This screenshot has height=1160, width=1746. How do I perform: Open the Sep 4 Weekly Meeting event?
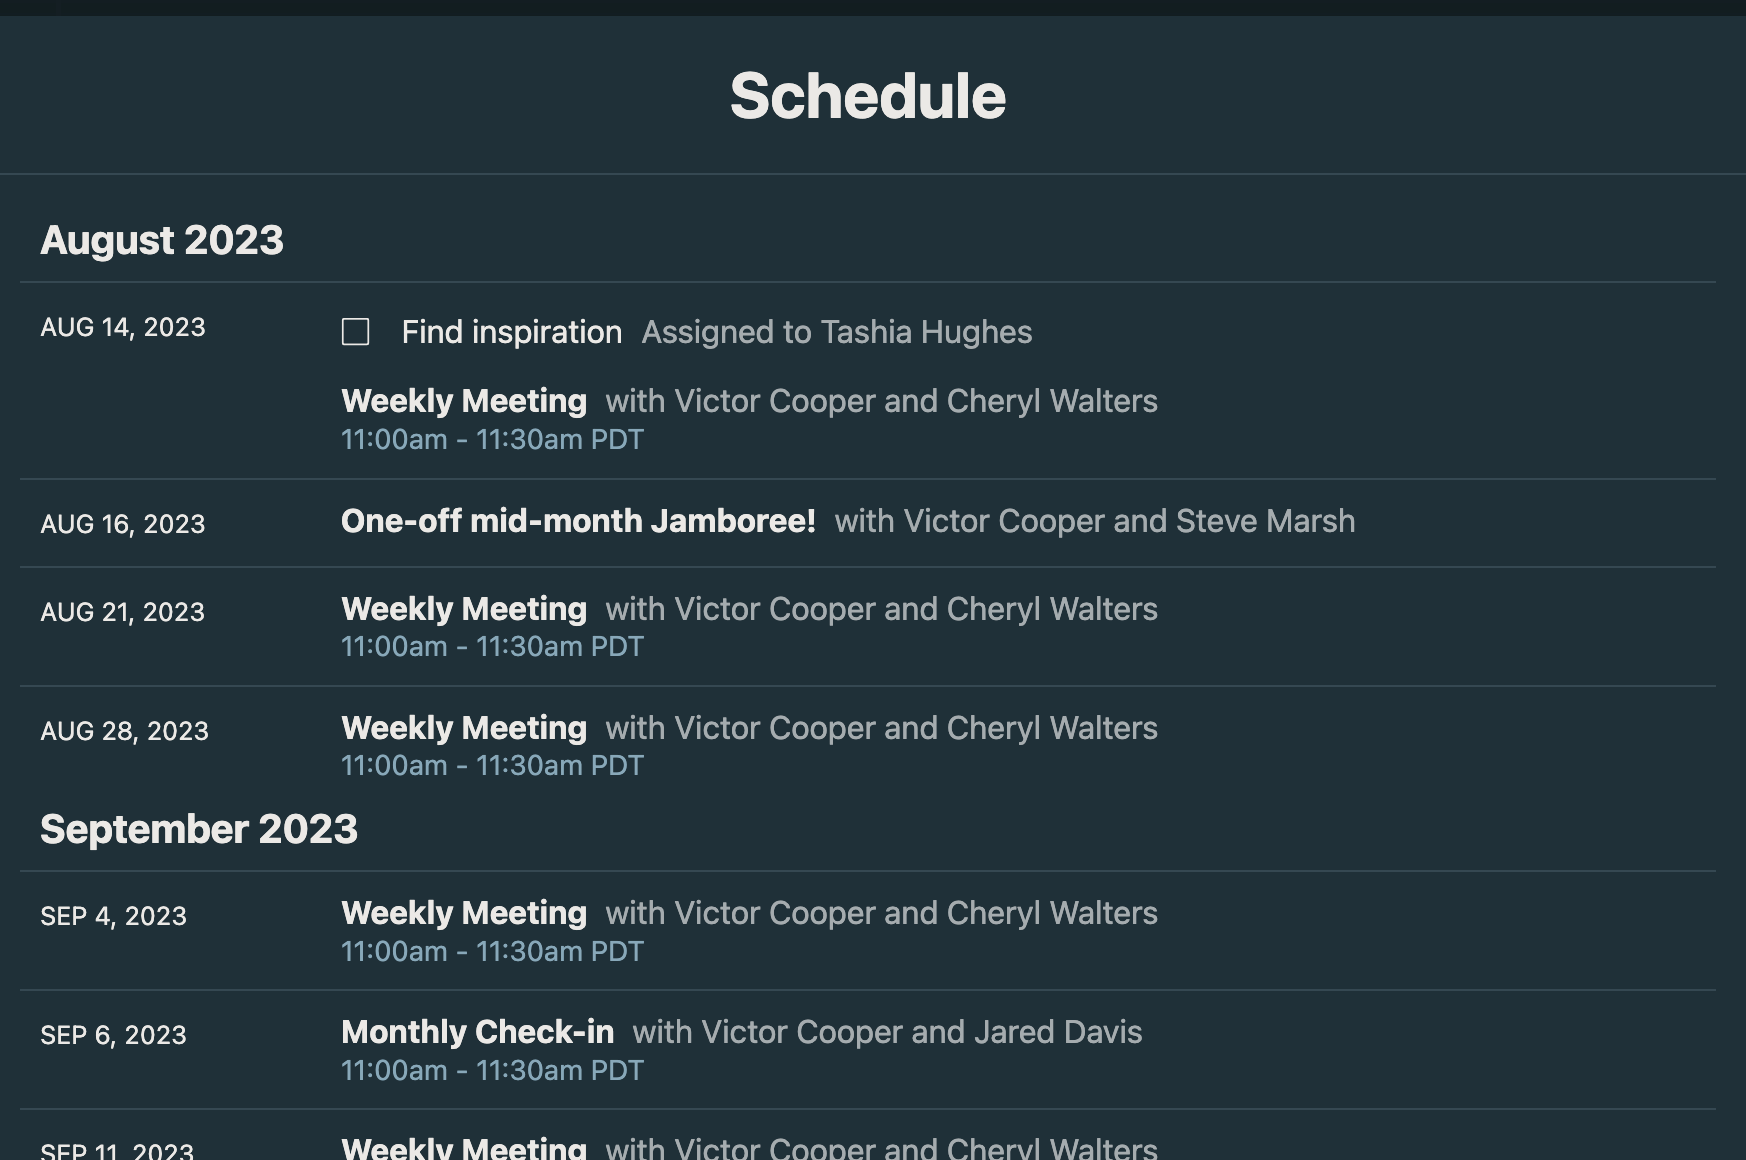[464, 913]
